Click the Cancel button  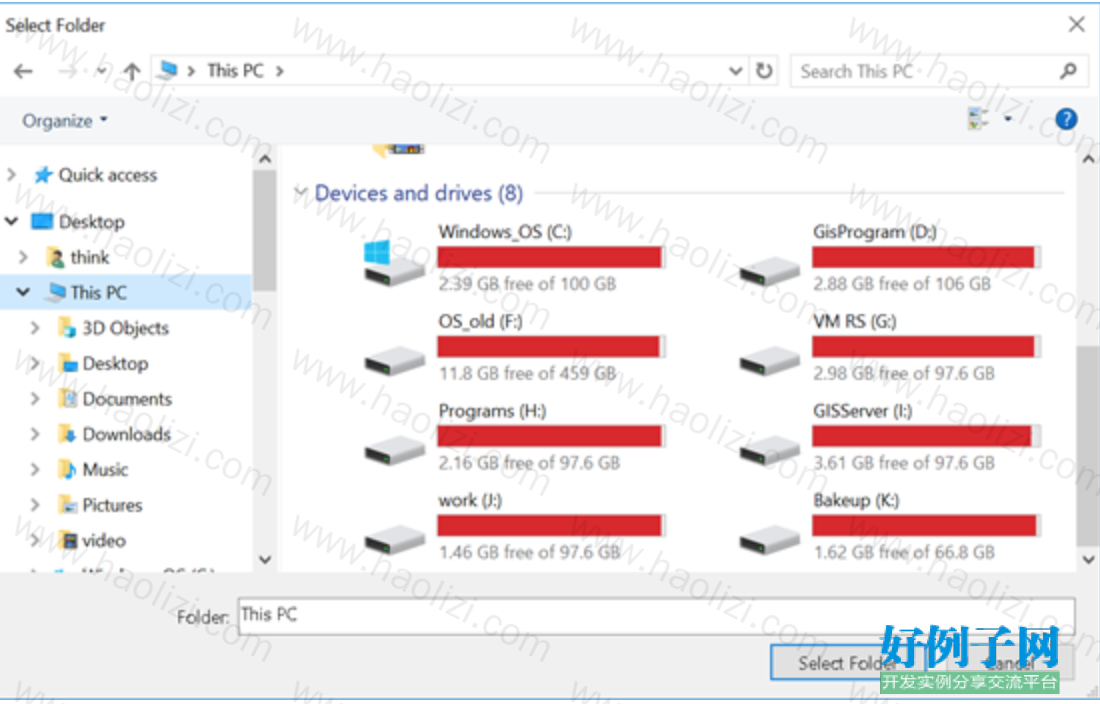coord(1010,663)
